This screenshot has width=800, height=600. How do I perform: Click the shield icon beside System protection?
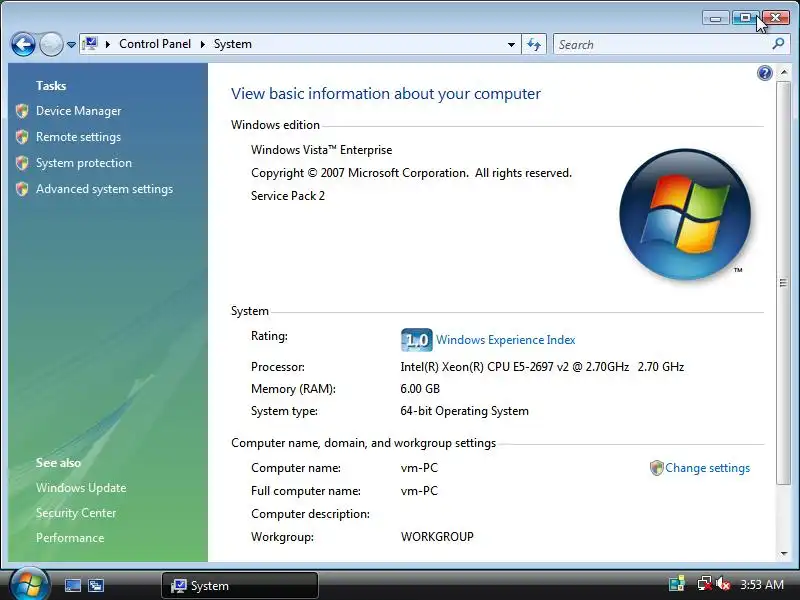(22, 163)
